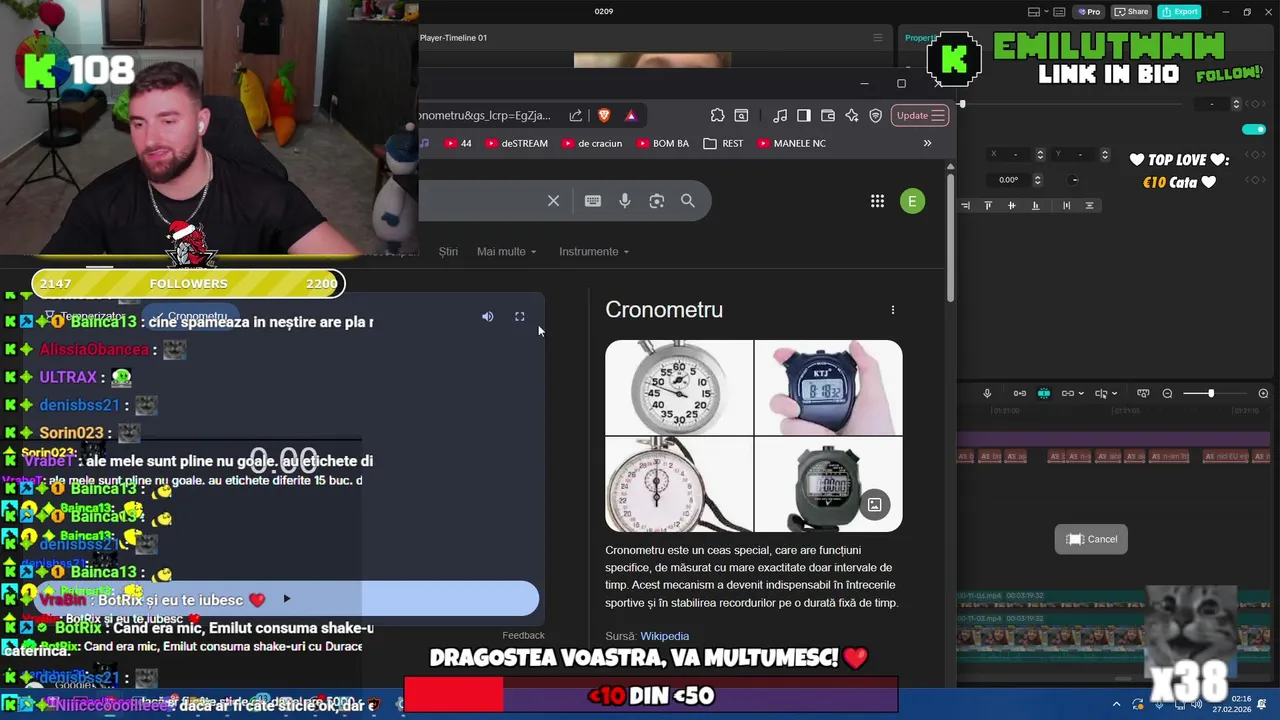The height and width of the screenshot is (720, 1280).
Task: Open the Wikipedia source link
Action: click(664, 636)
